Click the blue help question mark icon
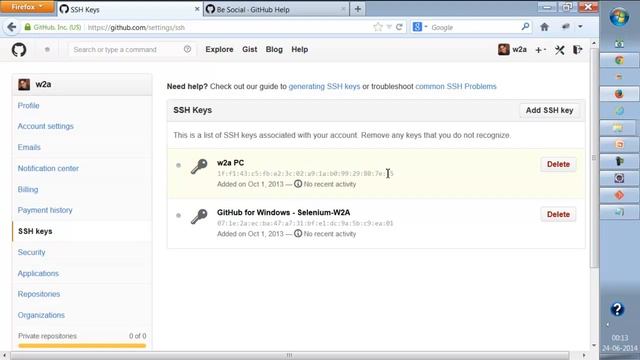The image size is (640, 360). tap(617, 309)
